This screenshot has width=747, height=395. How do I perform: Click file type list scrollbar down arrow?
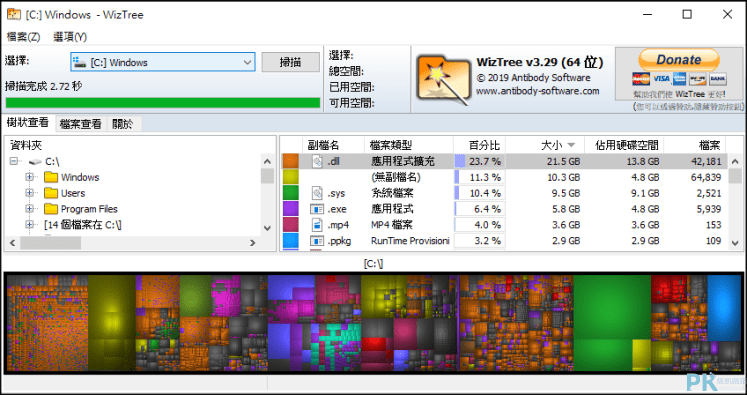coord(735,243)
